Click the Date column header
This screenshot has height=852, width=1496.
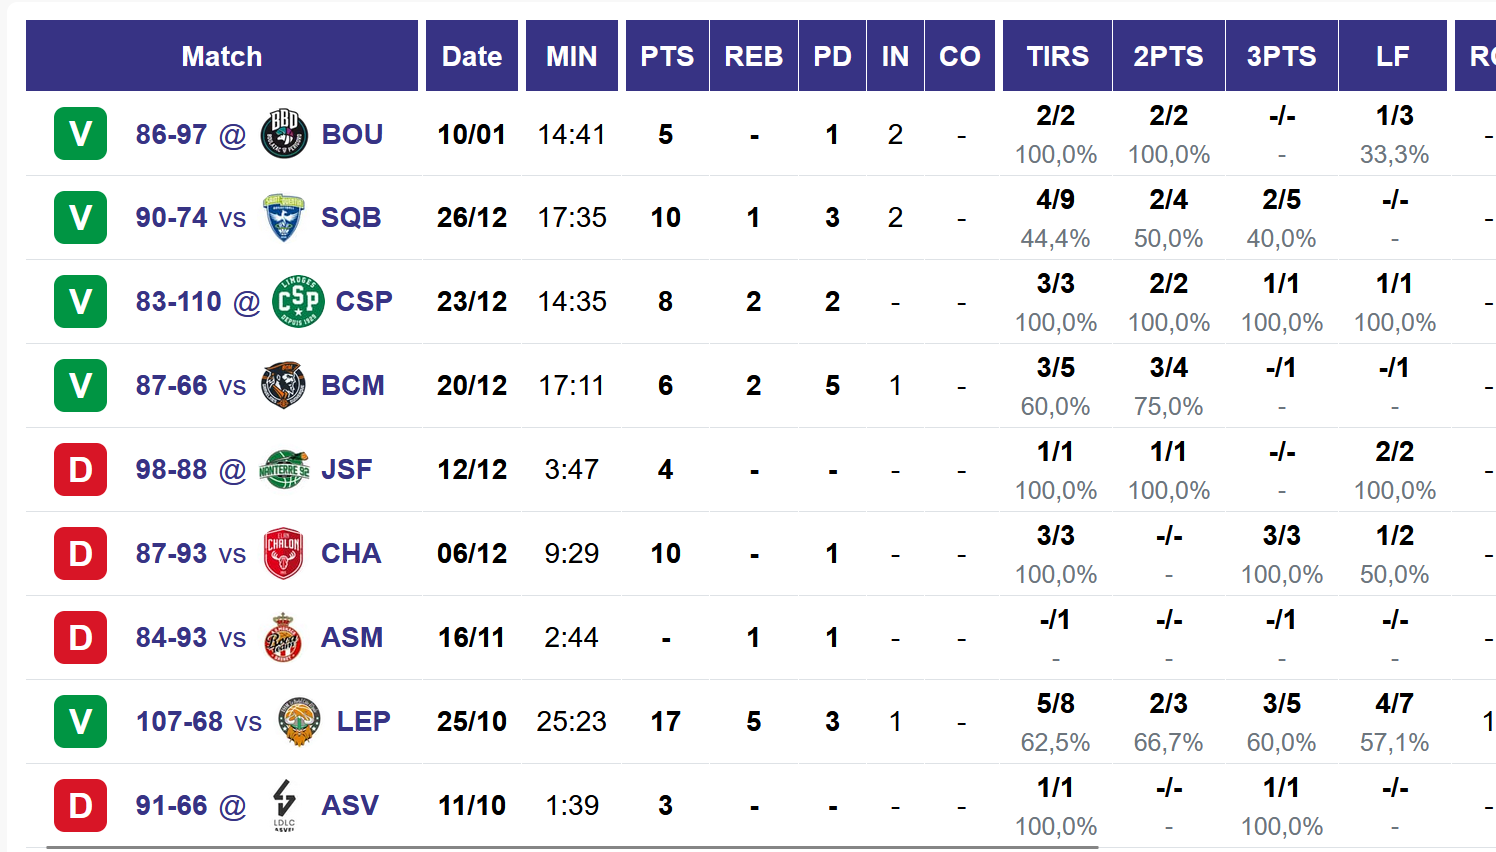tap(472, 56)
